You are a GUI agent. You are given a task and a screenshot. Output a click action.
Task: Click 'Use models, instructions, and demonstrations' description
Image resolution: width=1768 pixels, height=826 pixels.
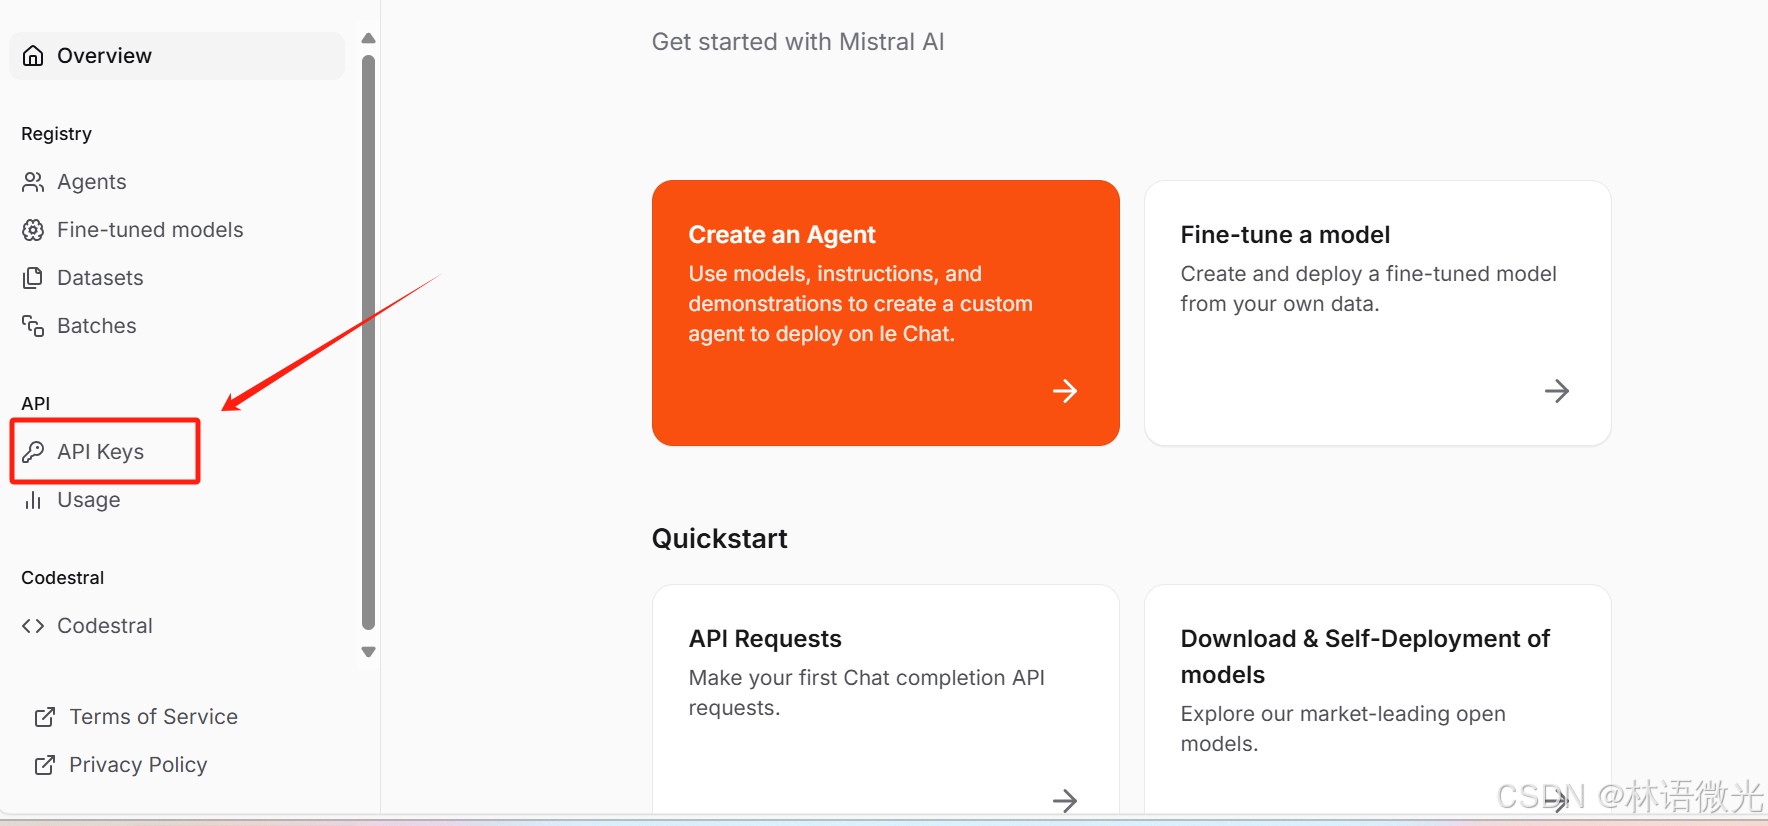(860, 304)
